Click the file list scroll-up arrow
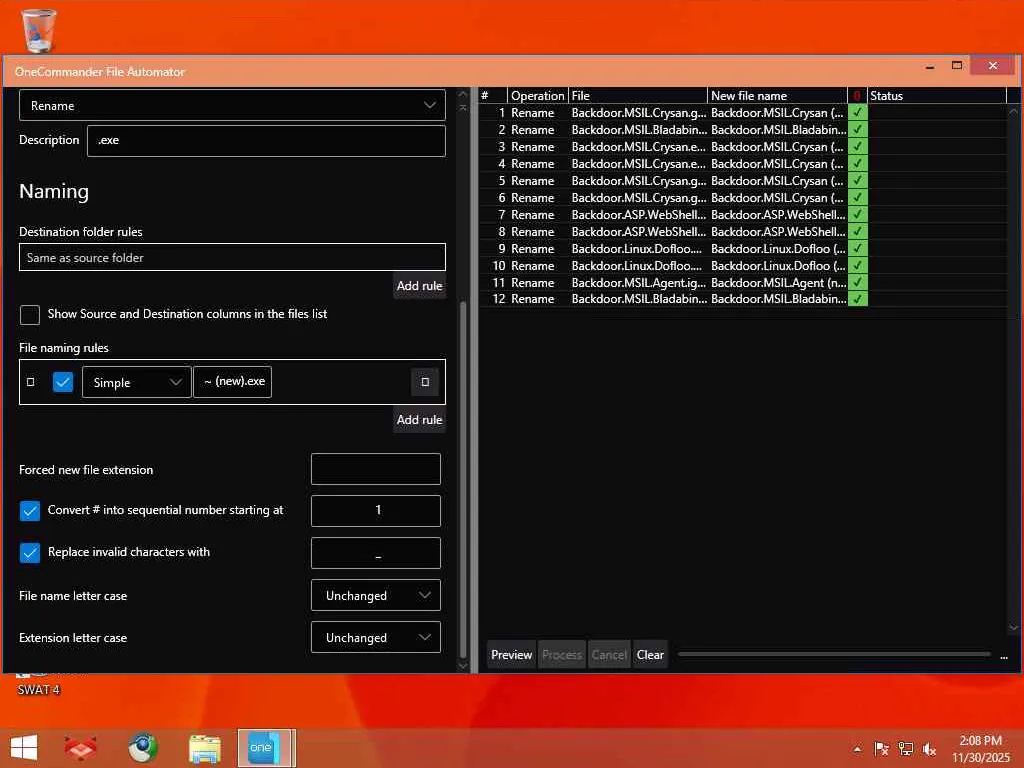1024x768 pixels. point(1013,112)
